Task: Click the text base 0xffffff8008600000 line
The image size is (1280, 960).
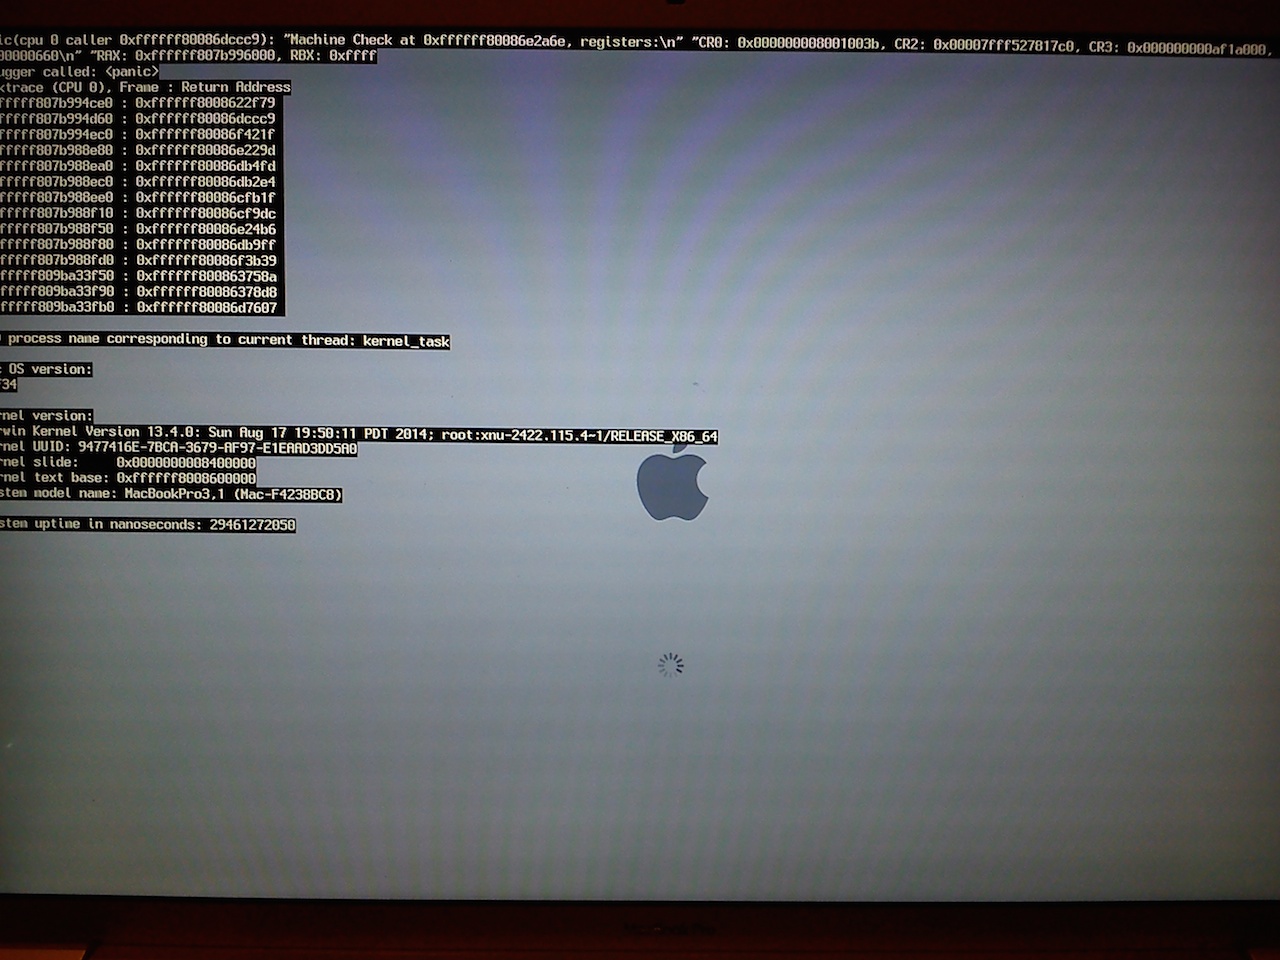Action: tap(128, 478)
